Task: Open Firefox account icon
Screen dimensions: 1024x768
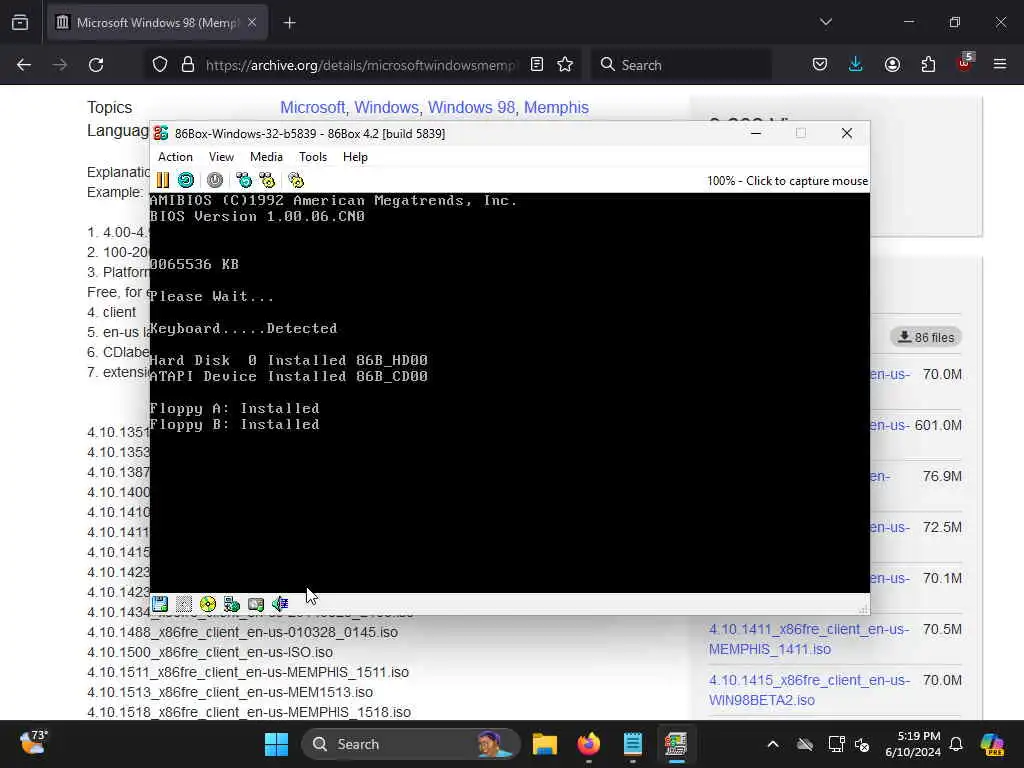Action: point(892,65)
